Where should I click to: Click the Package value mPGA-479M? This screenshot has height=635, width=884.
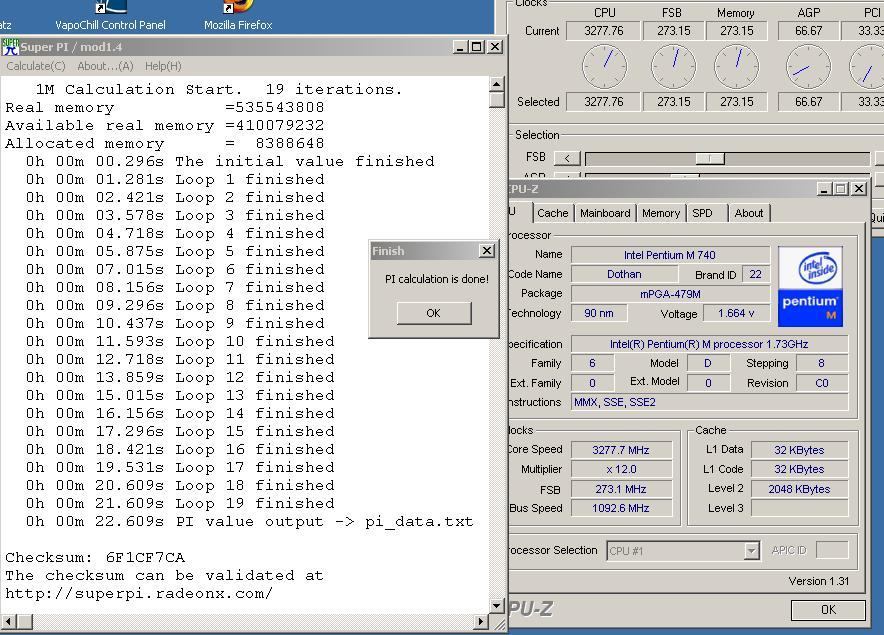[670, 294]
